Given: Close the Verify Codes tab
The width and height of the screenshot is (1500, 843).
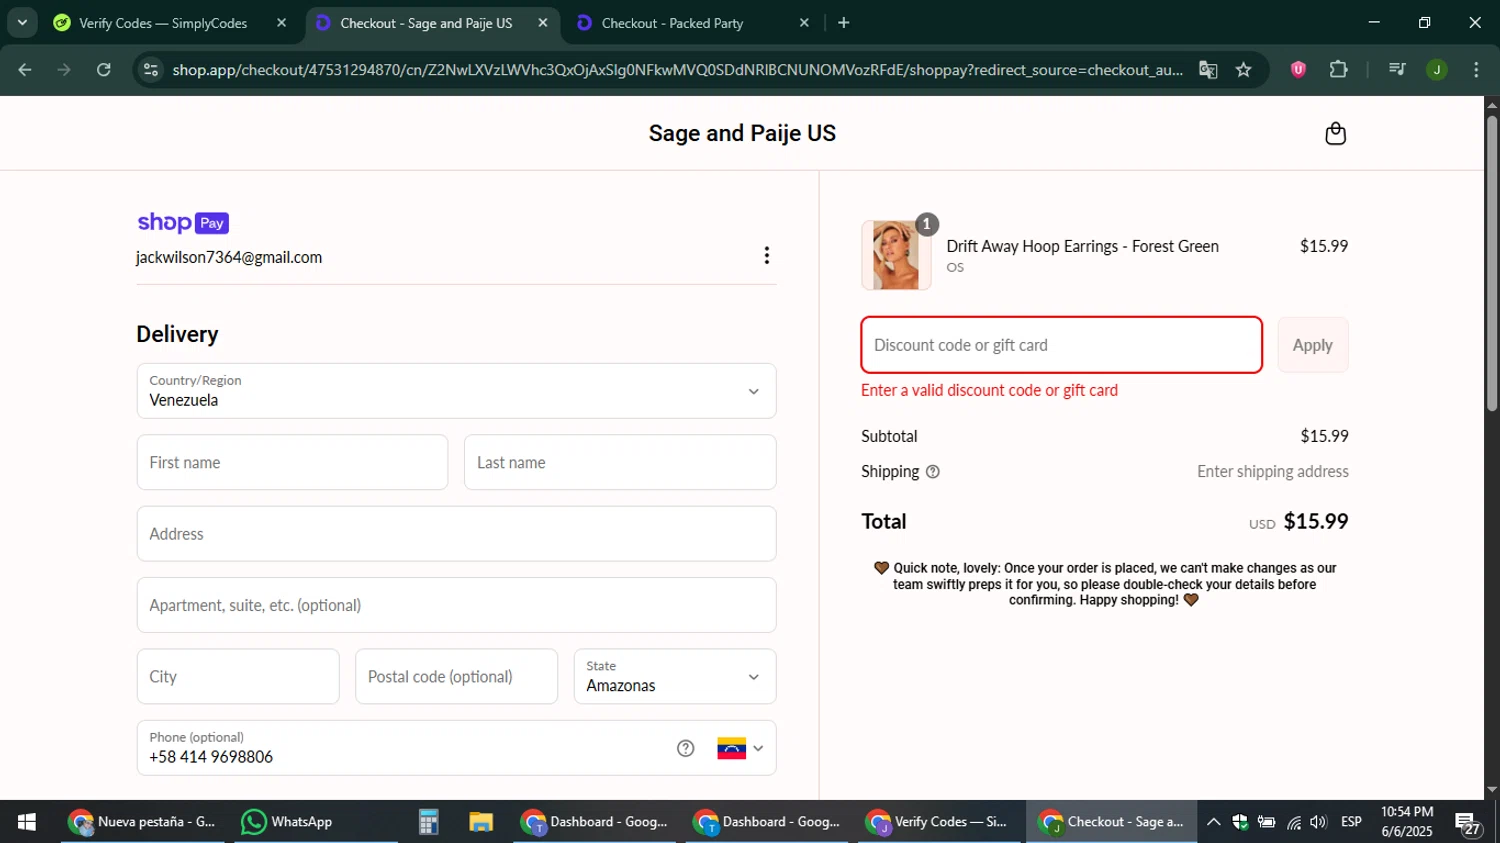Looking at the screenshot, I should (282, 22).
